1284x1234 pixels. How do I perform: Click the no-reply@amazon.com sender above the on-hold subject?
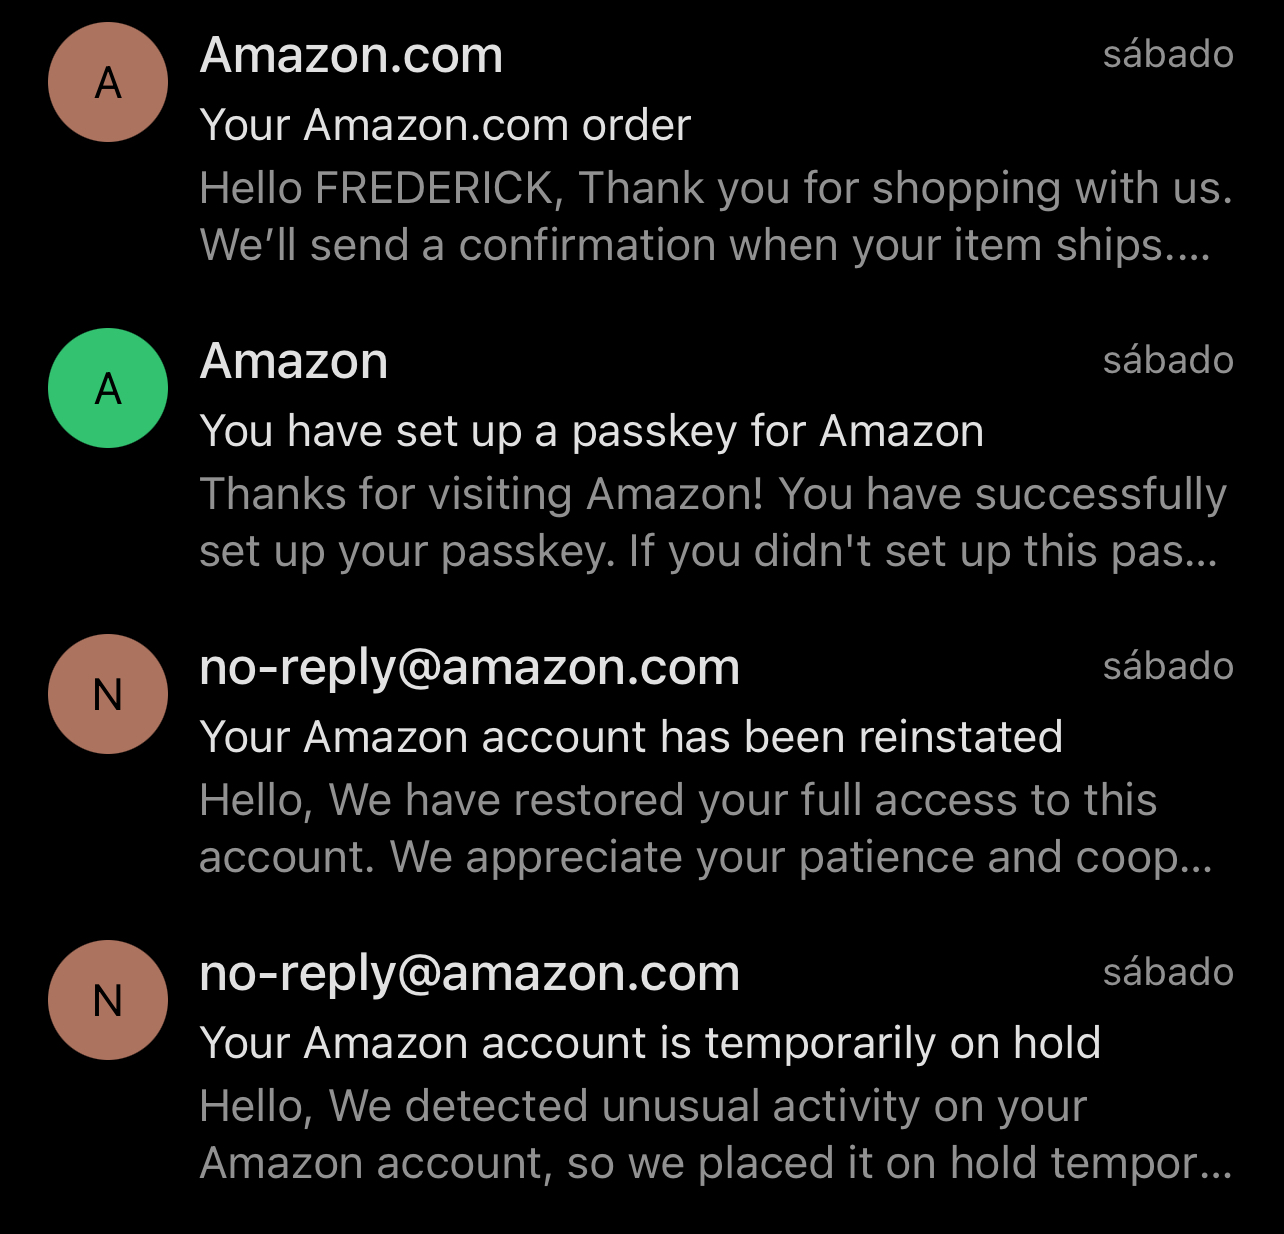(x=469, y=973)
